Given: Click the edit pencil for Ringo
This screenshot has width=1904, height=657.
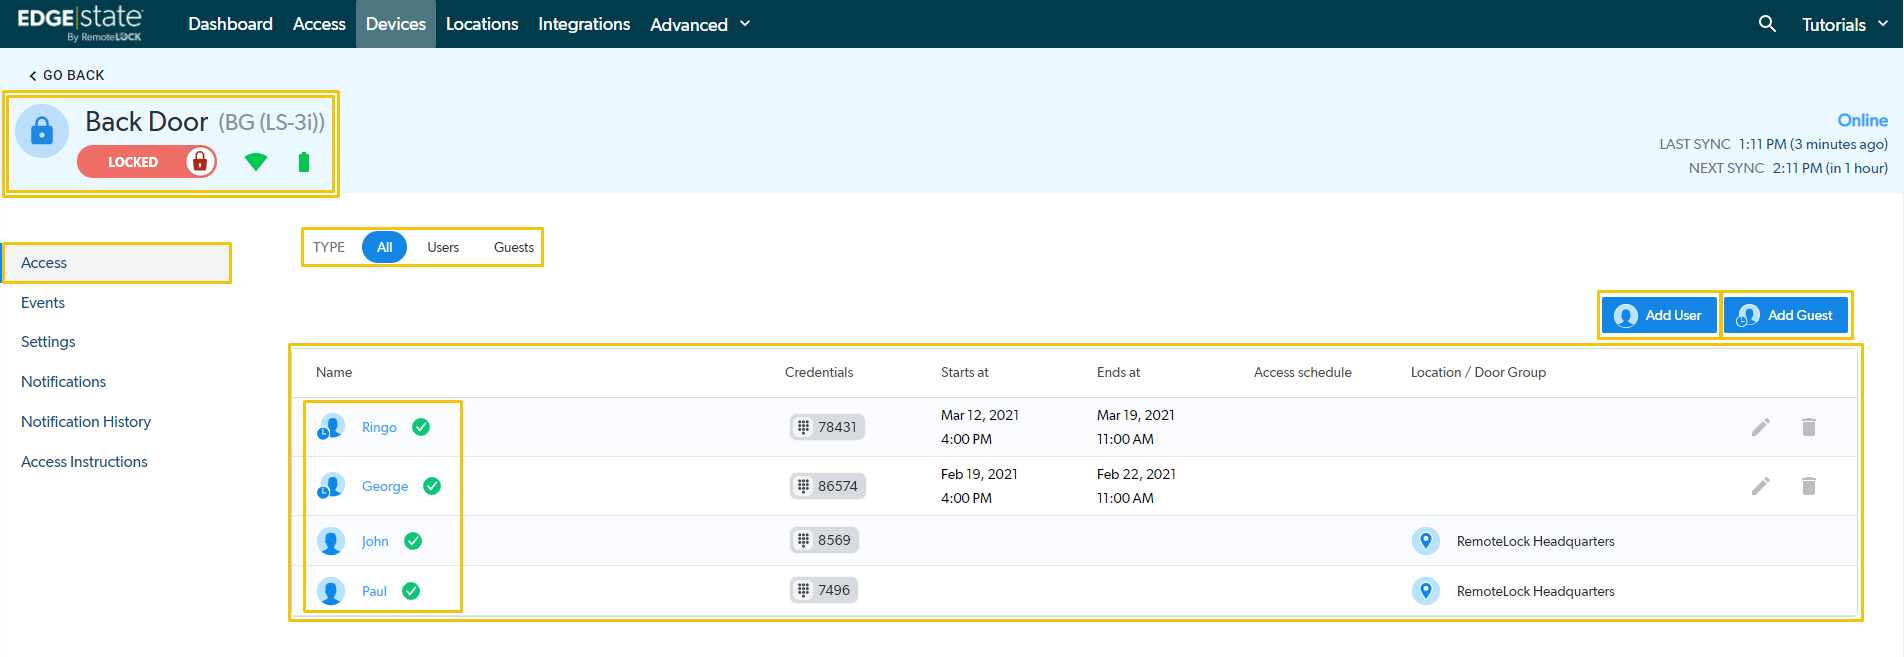Looking at the screenshot, I should (x=1760, y=427).
